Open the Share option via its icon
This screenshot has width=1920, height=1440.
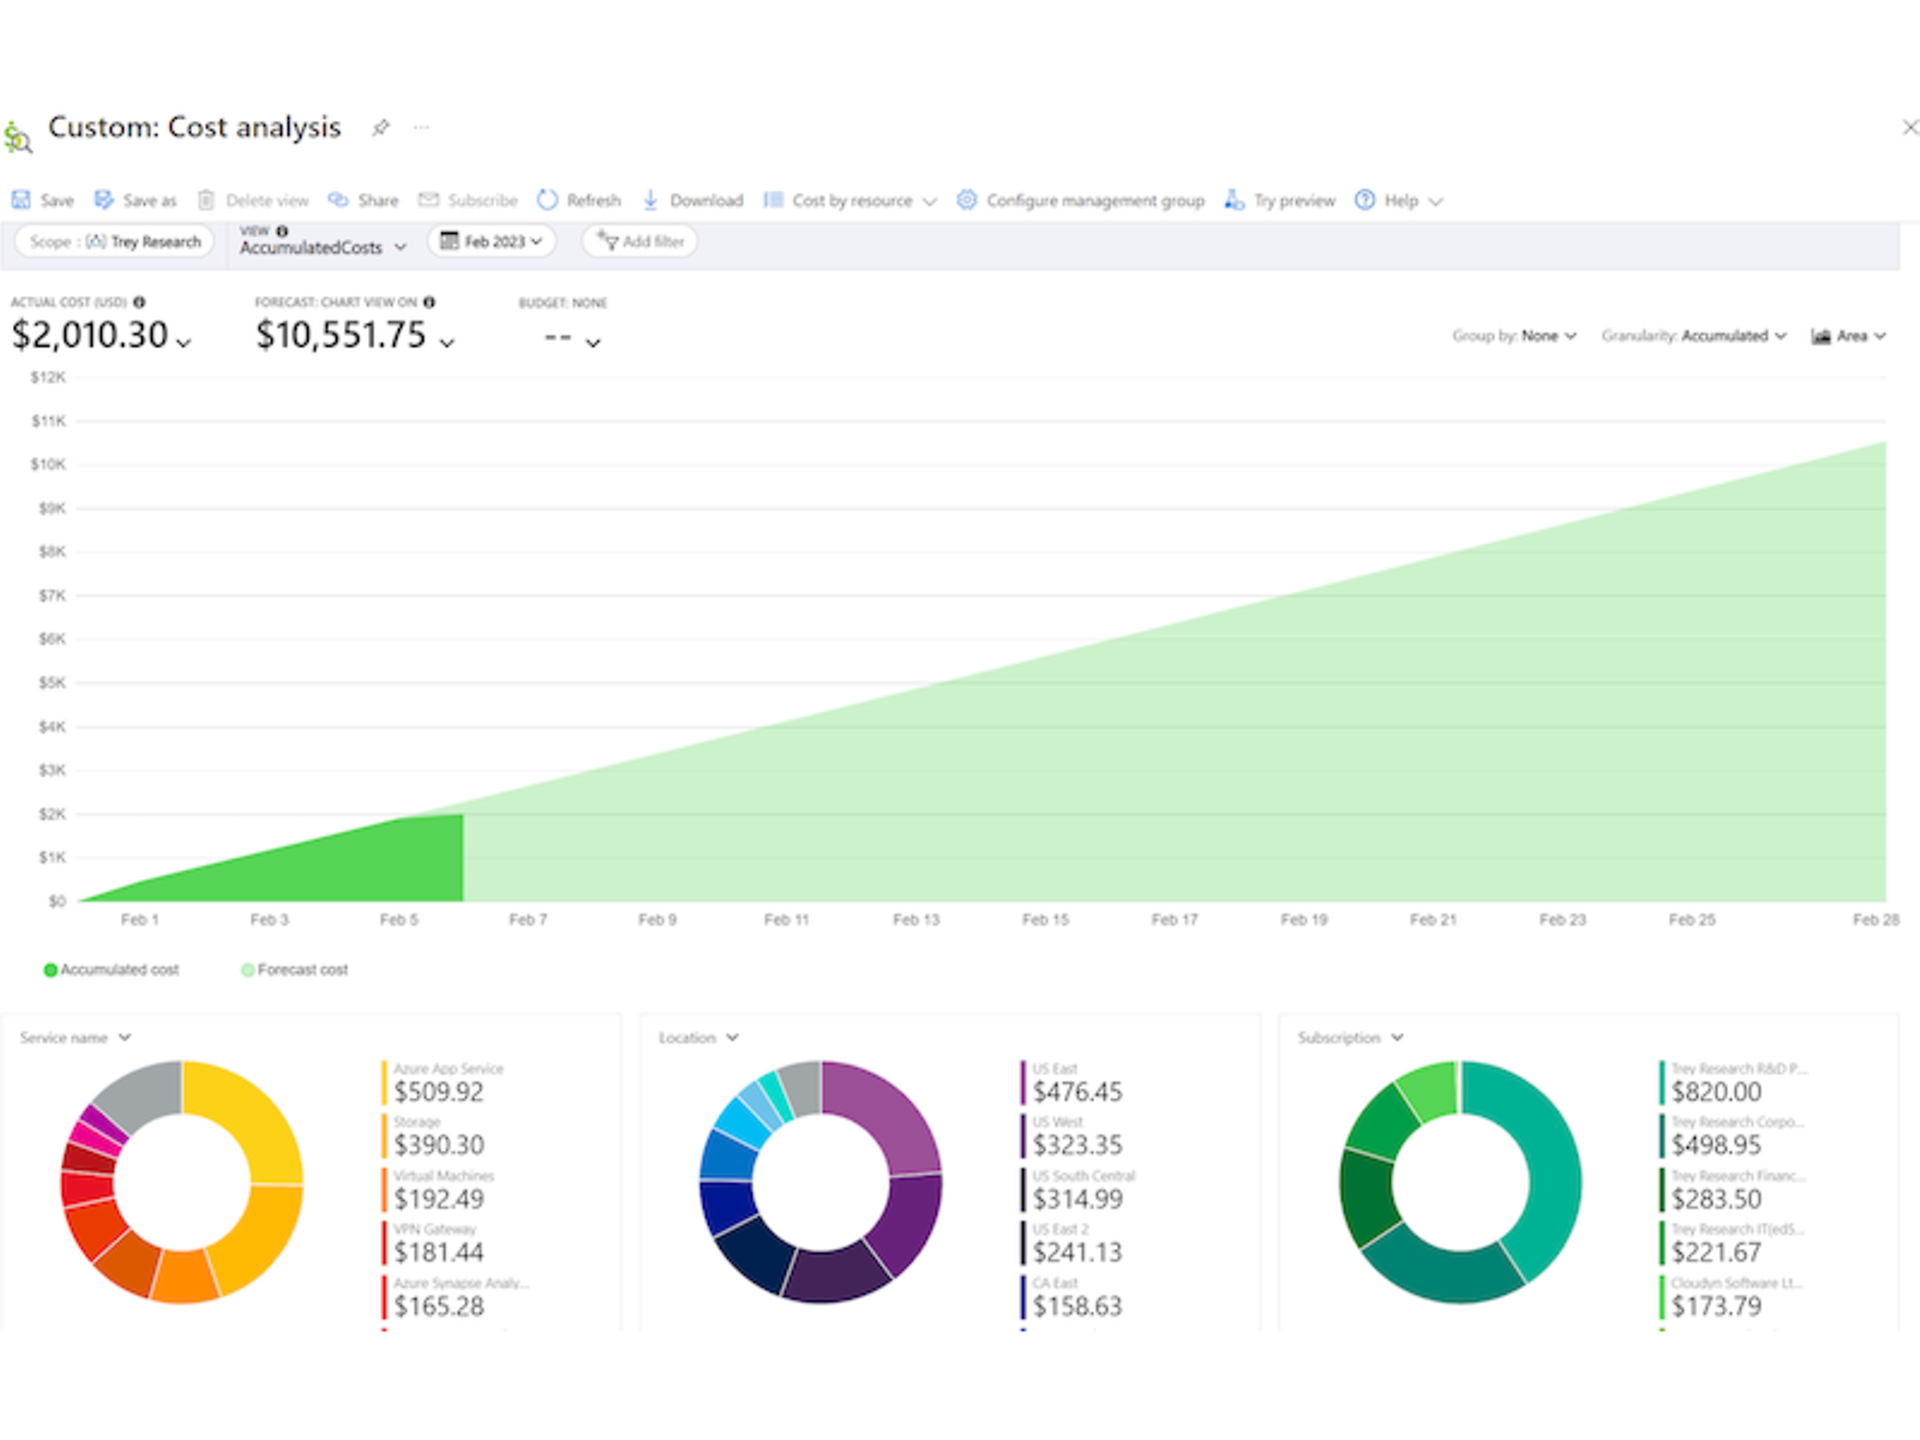340,200
